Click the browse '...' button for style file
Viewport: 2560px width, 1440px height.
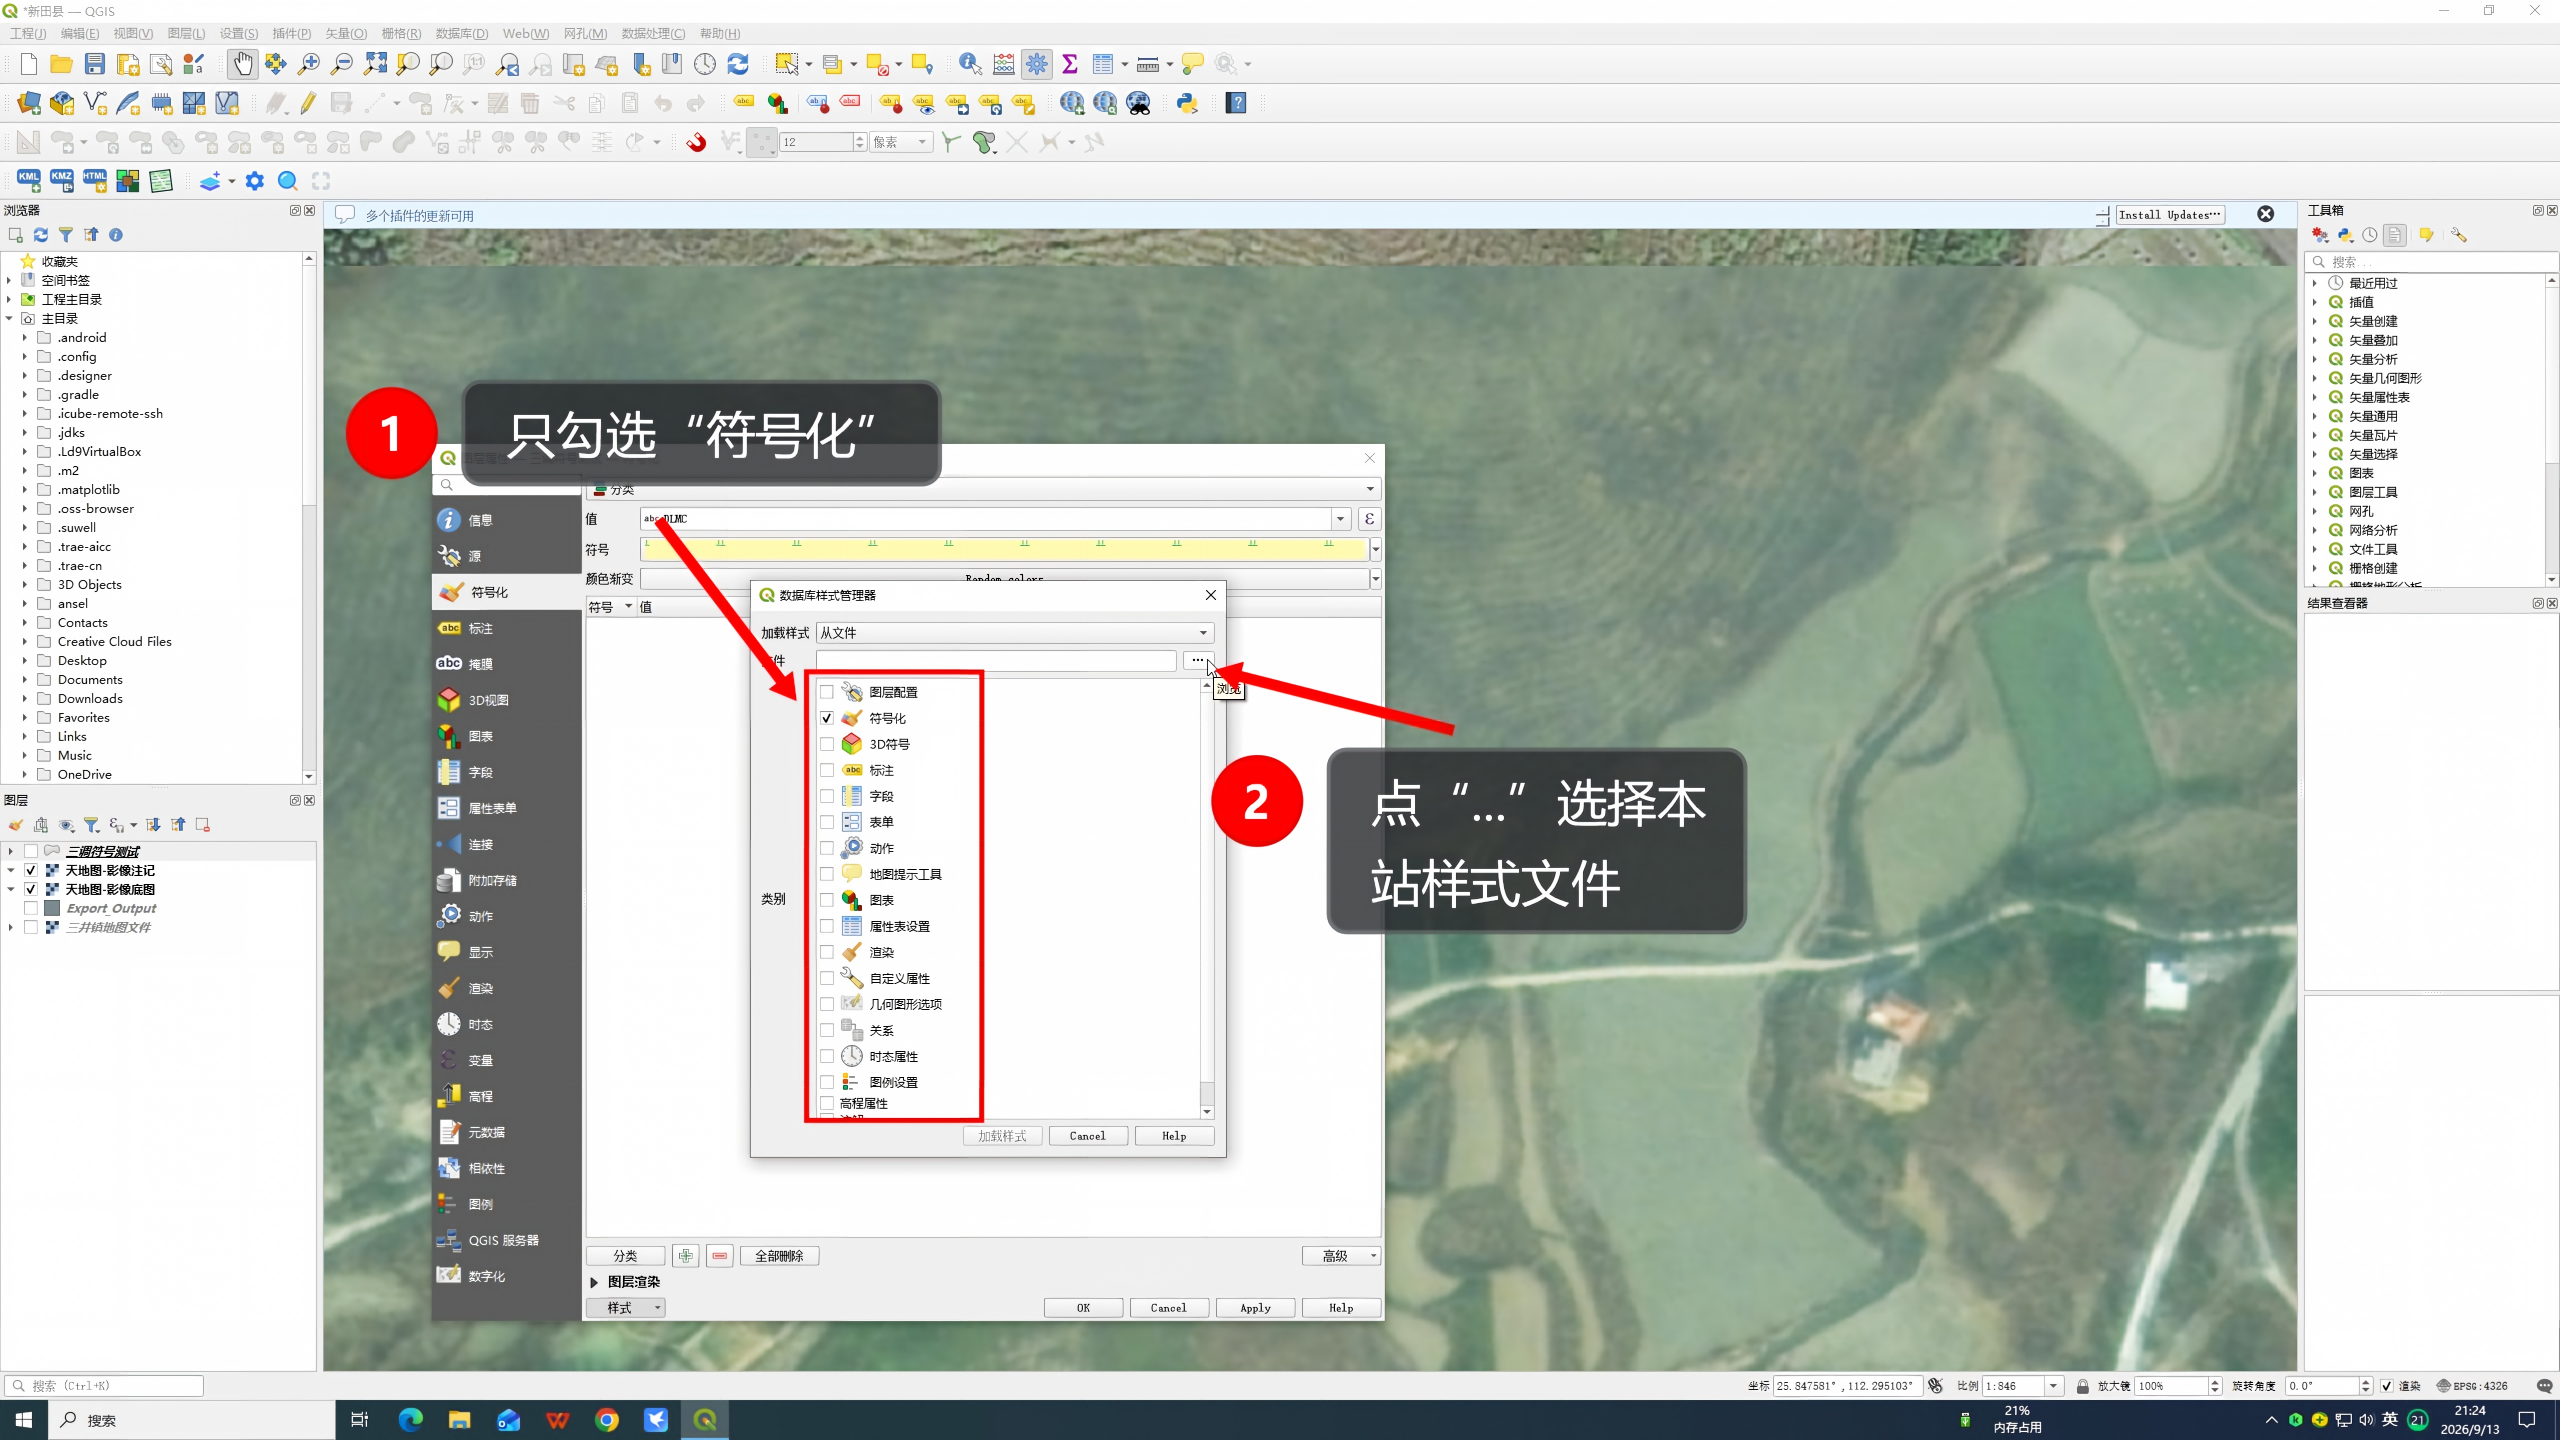pyautogui.click(x=1197, y=660)
